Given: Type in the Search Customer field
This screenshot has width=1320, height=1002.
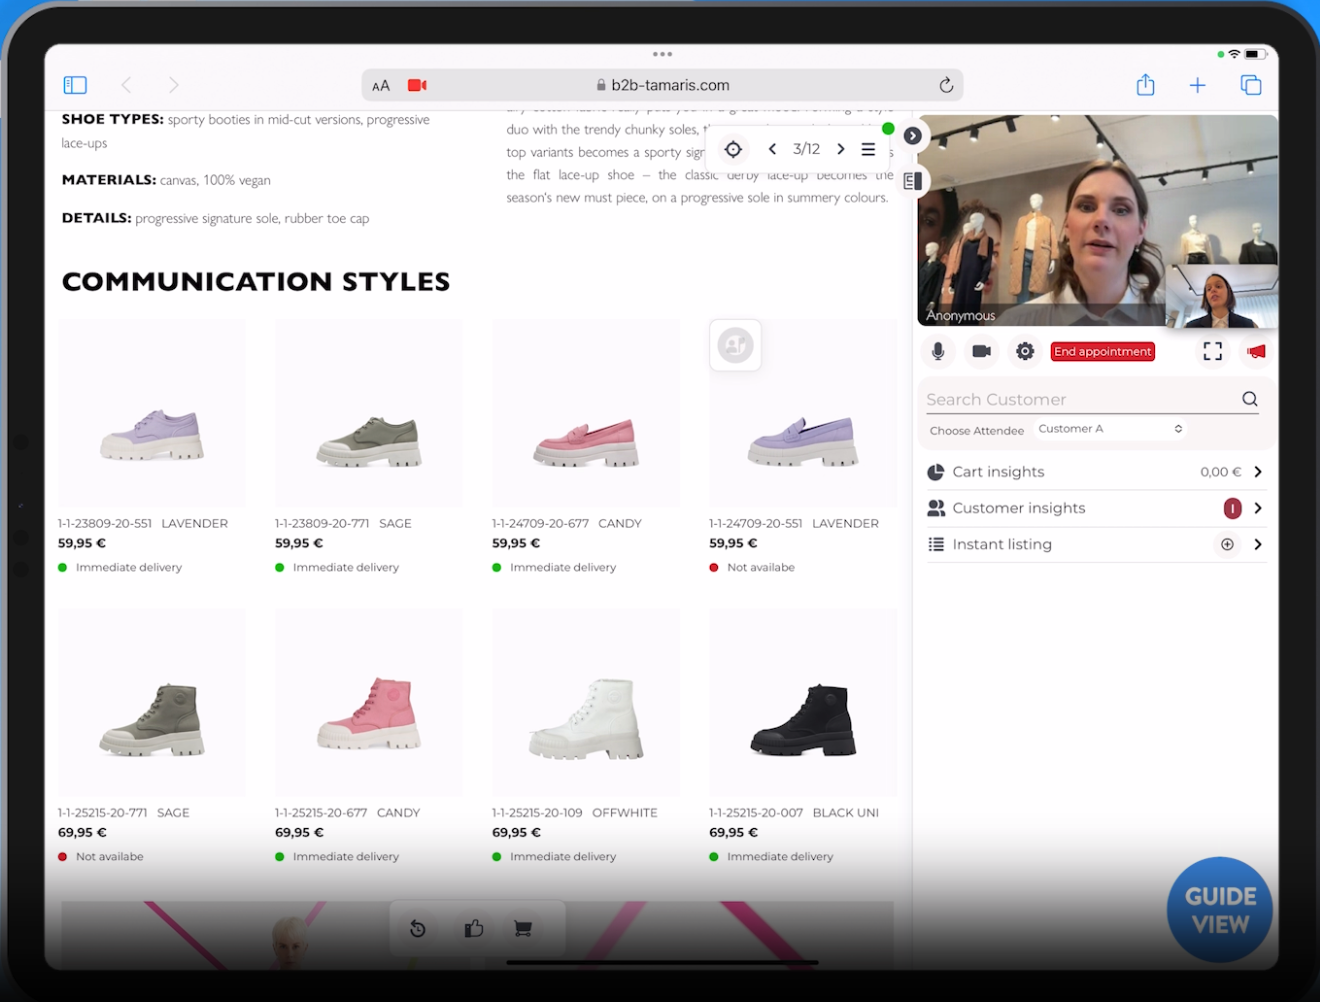Looking at the screenshot, I should pyautogui.click(x=1080, y=399).
